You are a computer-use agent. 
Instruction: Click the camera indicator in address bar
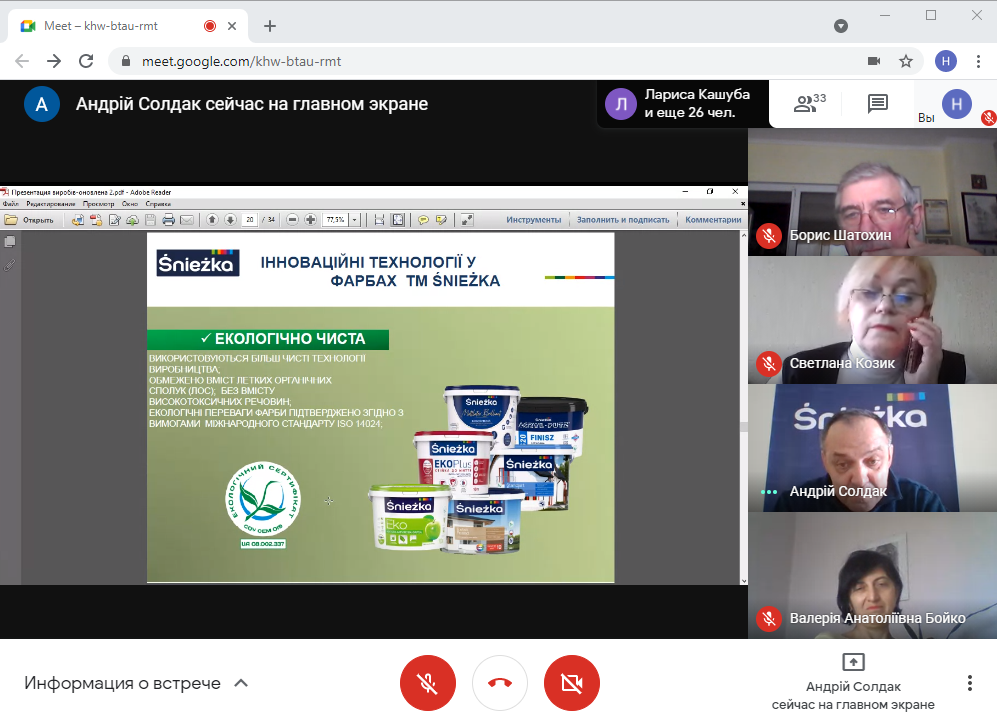[x=874, y=61]
